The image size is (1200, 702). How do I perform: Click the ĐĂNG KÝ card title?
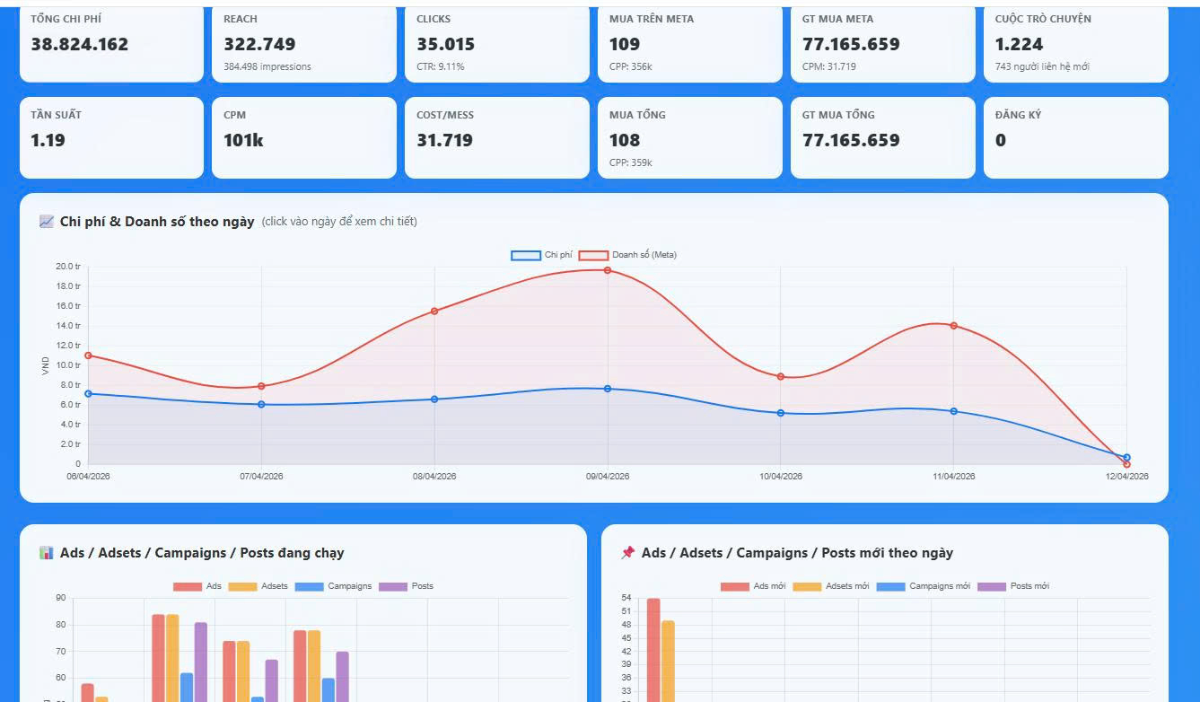point(1018,115)
